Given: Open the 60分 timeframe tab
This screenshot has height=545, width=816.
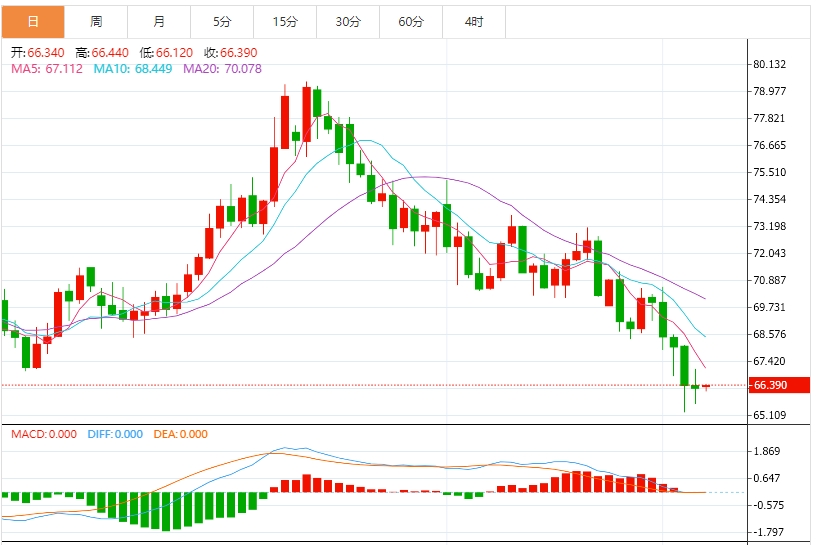Looking at the screenshot, I should click(x=411, y=22).
